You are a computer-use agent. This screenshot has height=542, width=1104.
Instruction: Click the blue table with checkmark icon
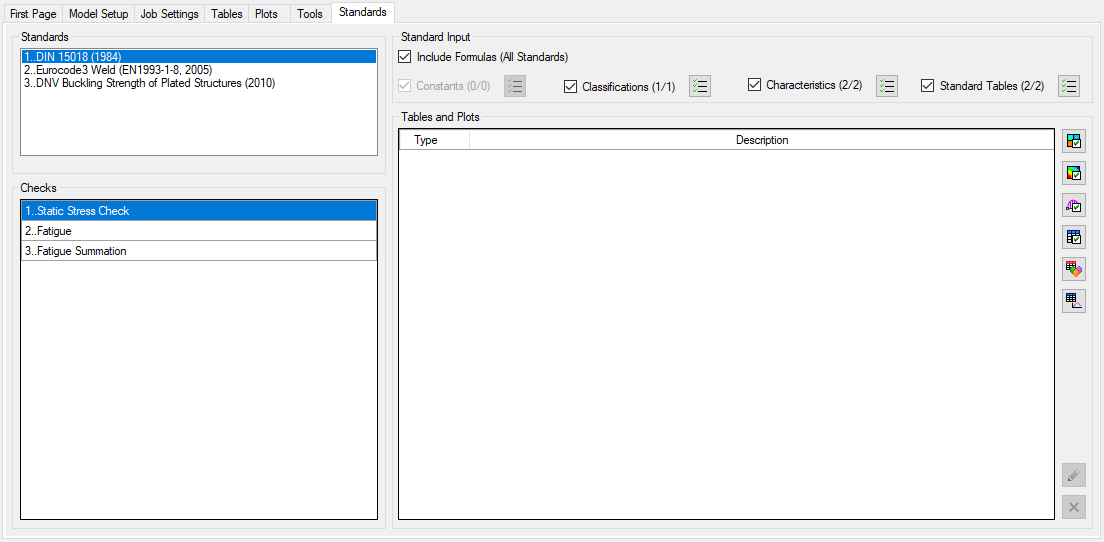click(1073, 237)
